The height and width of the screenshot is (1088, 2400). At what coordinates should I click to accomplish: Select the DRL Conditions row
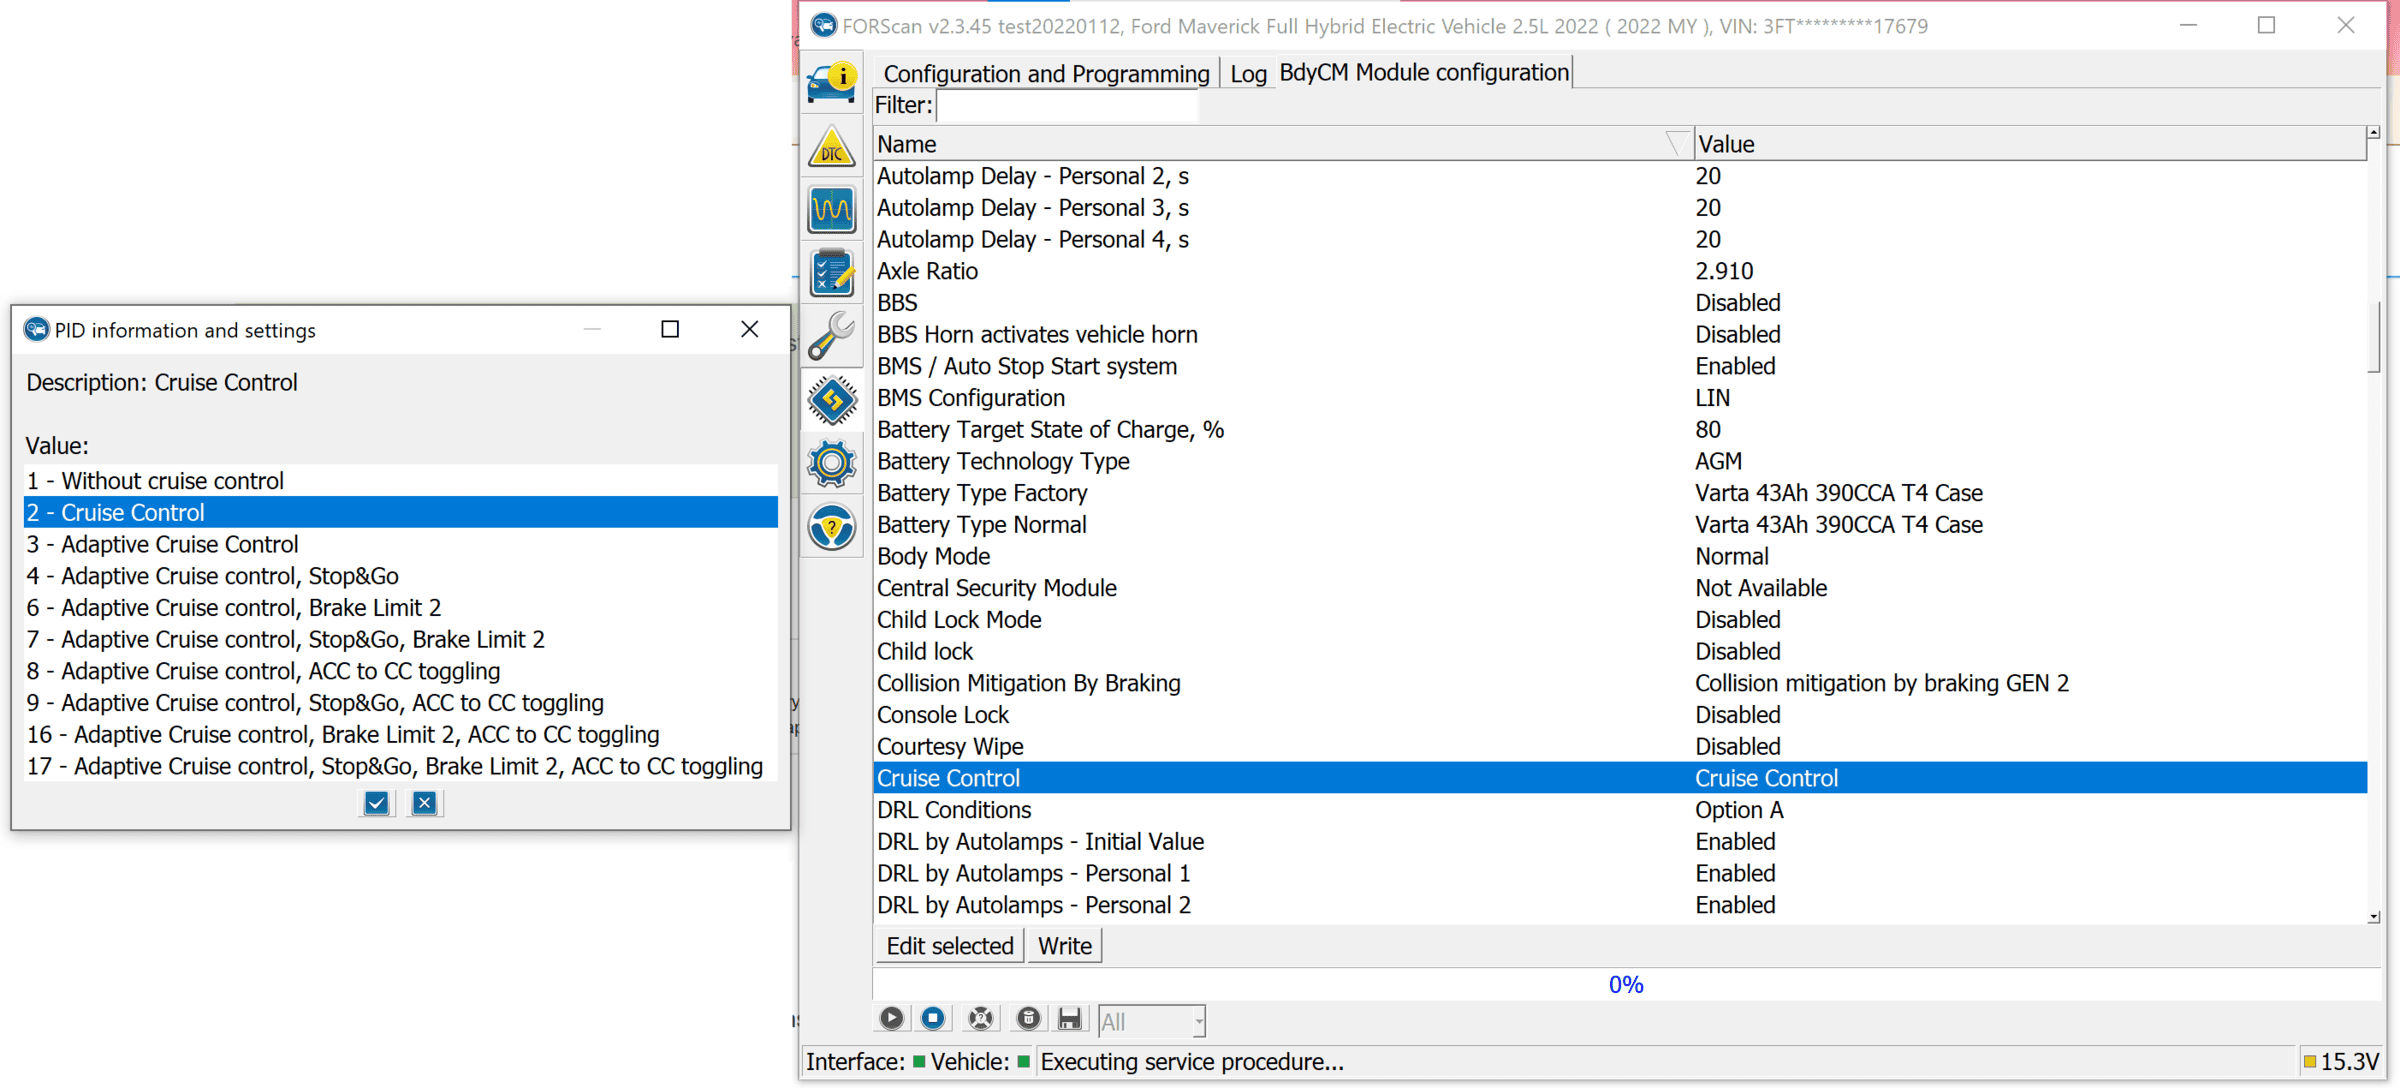[1620, 810]
